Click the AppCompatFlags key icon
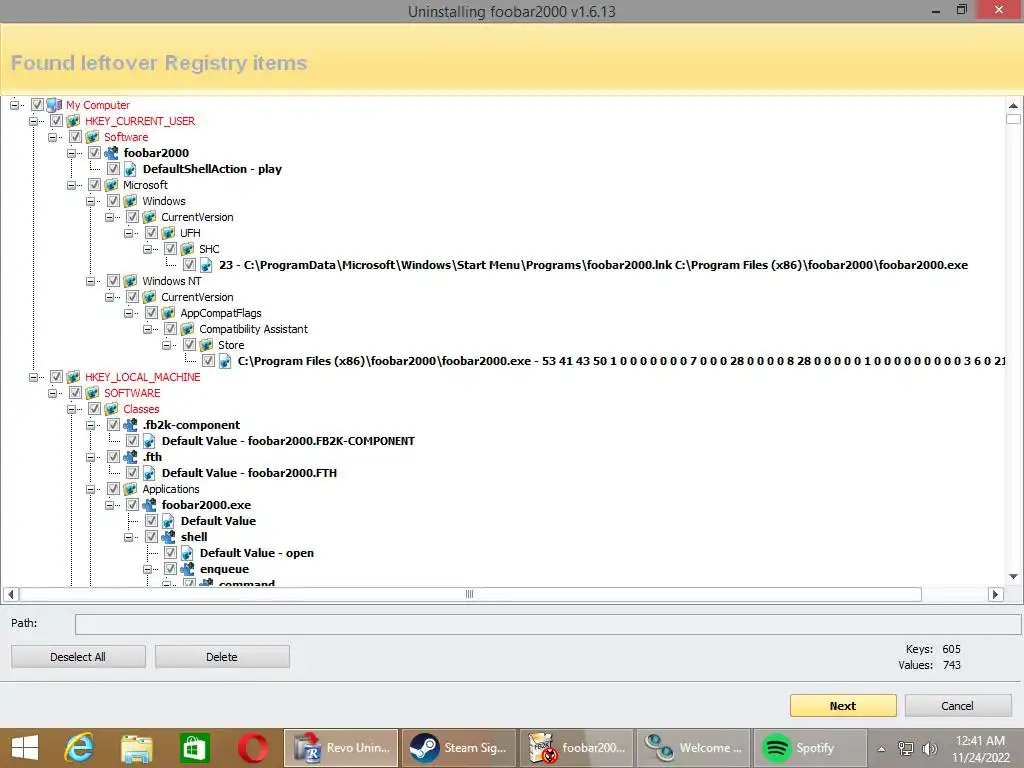Viewport: 1024px width, 768px height. point(168,313)
